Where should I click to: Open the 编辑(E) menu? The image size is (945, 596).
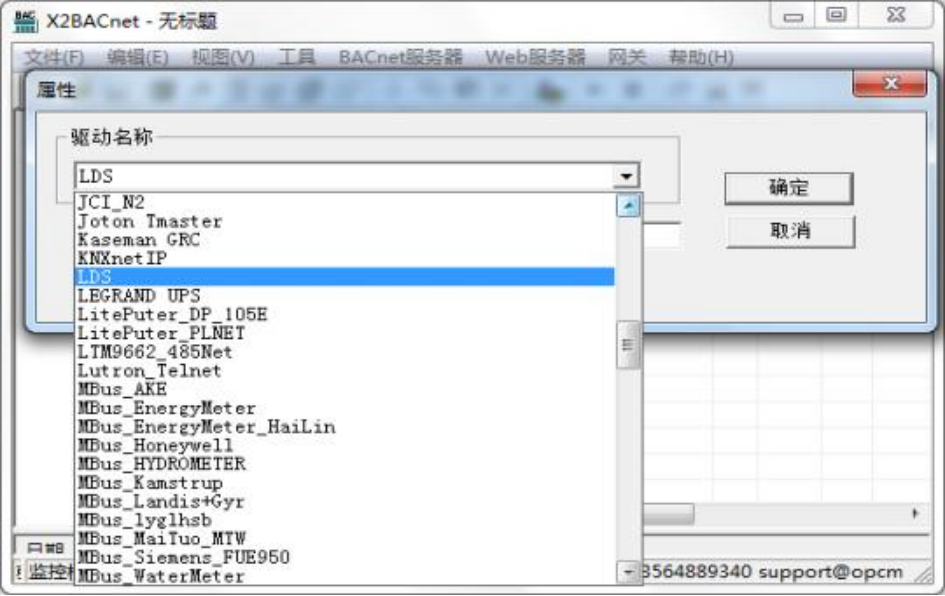pyautogui.click(x=137, y=57)
